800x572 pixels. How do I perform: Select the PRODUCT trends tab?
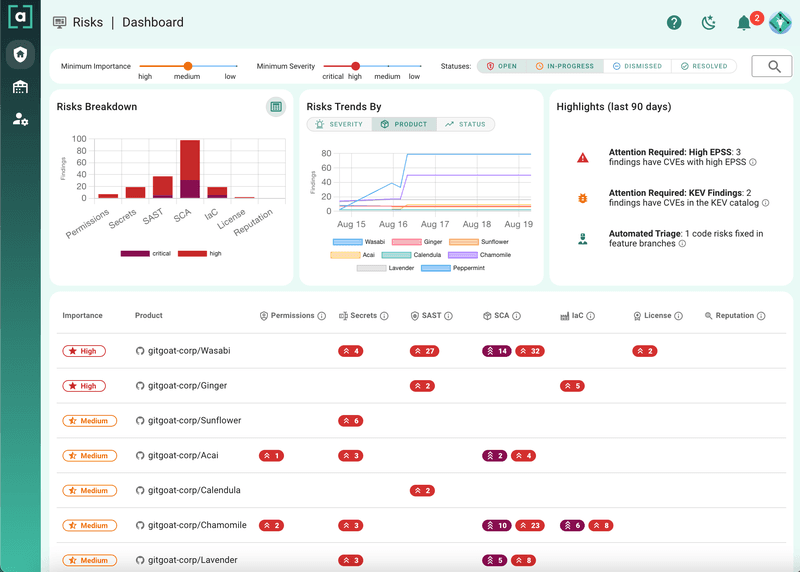[404, 125]
